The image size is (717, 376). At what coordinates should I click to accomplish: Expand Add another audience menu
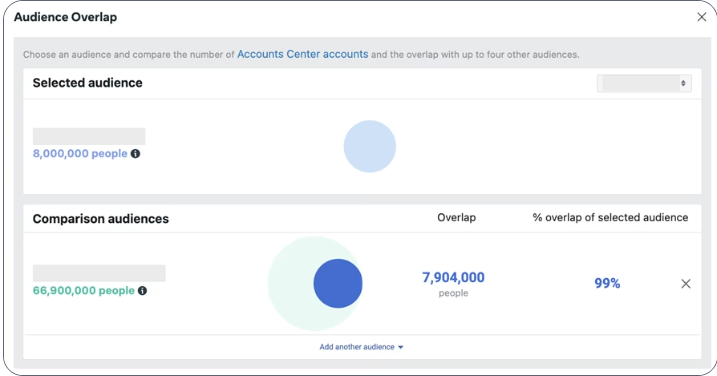[361, 347]
